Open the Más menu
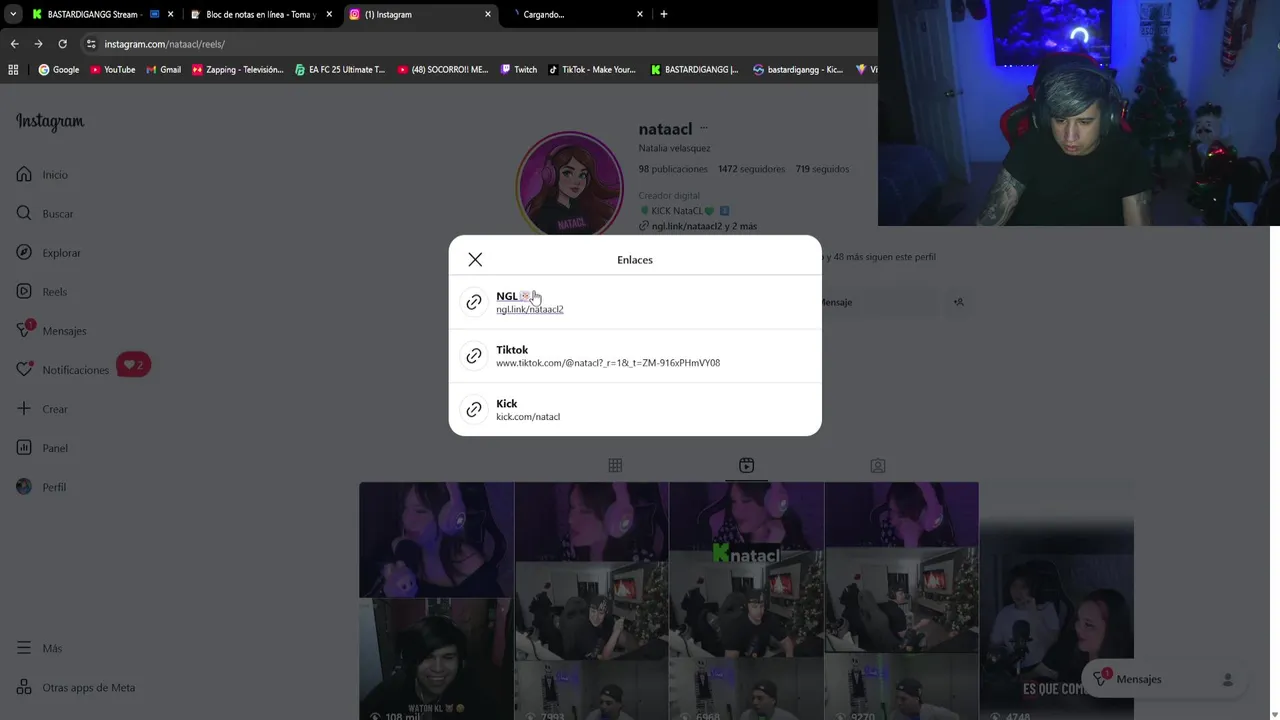The width and height of the screenshot is (1280, 720). pyautogui.click(x=39, y=649)
